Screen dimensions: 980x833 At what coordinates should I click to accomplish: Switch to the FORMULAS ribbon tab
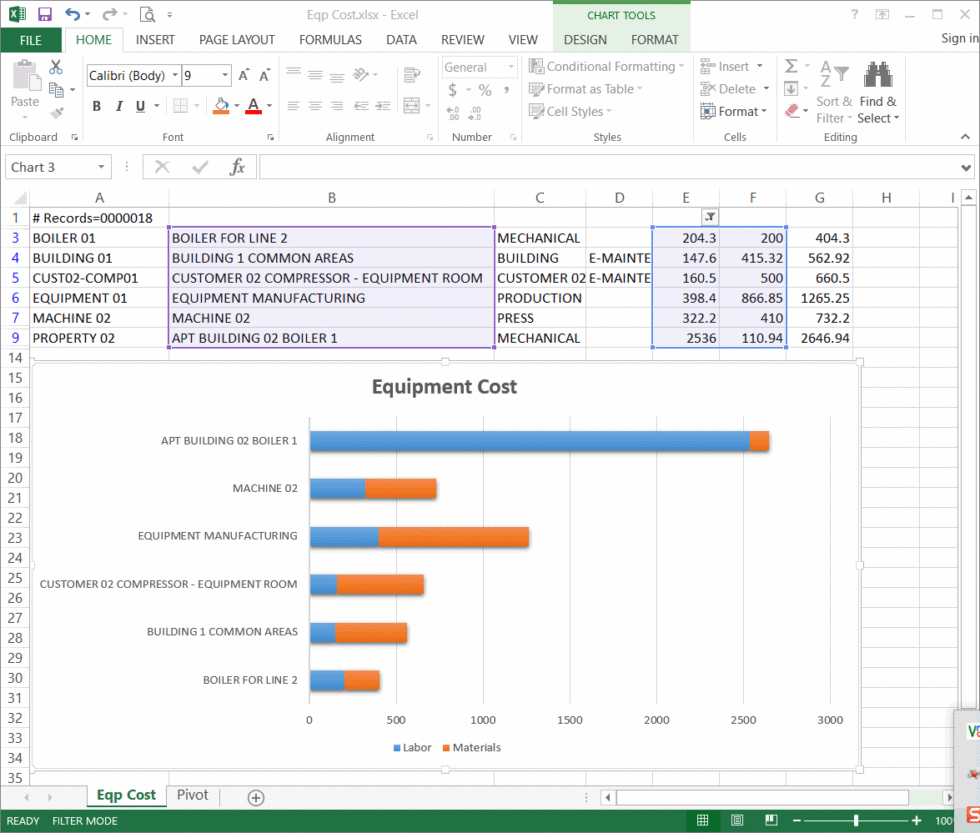point(330,40)
